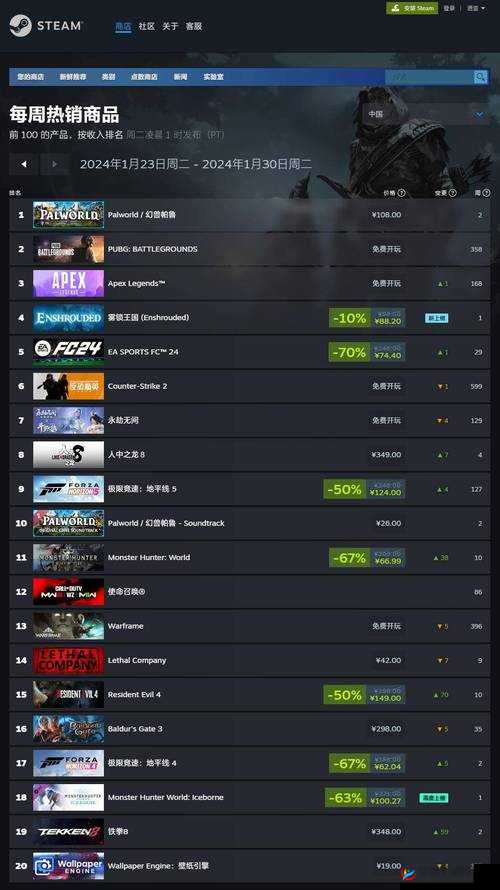Click the Steam logo icon
The width and height of the screenshot is (500, 890).
[20, 26]
